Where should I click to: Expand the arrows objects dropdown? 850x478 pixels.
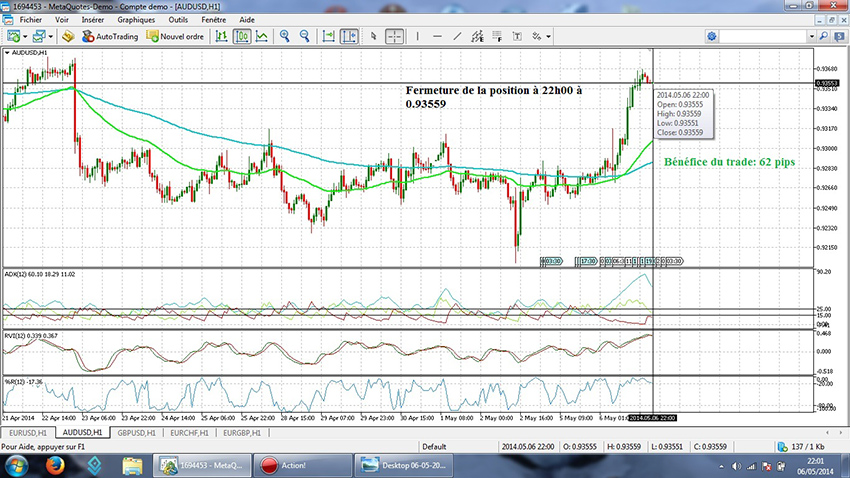point(549,36)
